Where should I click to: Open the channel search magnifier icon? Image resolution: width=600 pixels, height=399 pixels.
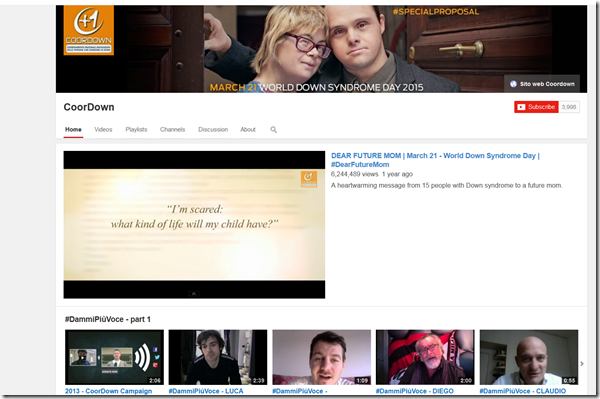point(274,130)
